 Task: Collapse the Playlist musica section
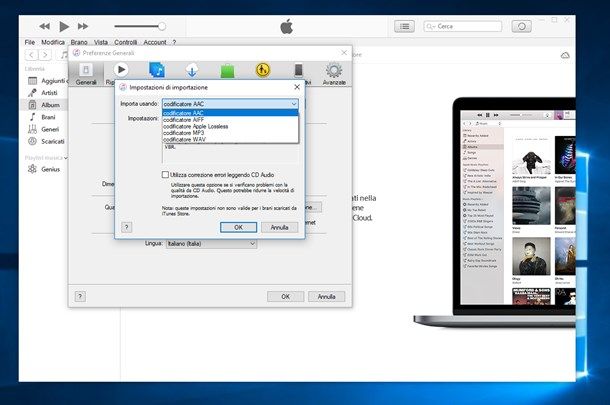coord(66,158)
